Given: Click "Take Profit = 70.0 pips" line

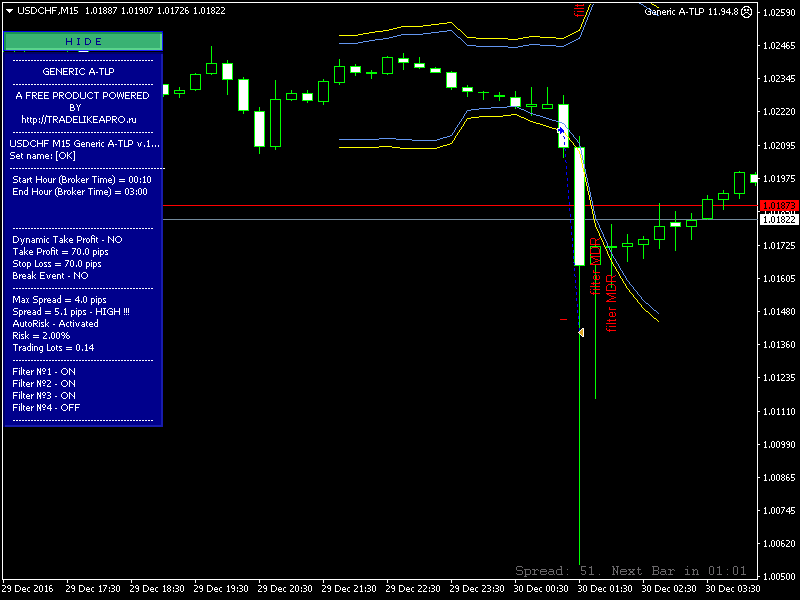Looking at the screenshot, I should [x=60, y=252].
